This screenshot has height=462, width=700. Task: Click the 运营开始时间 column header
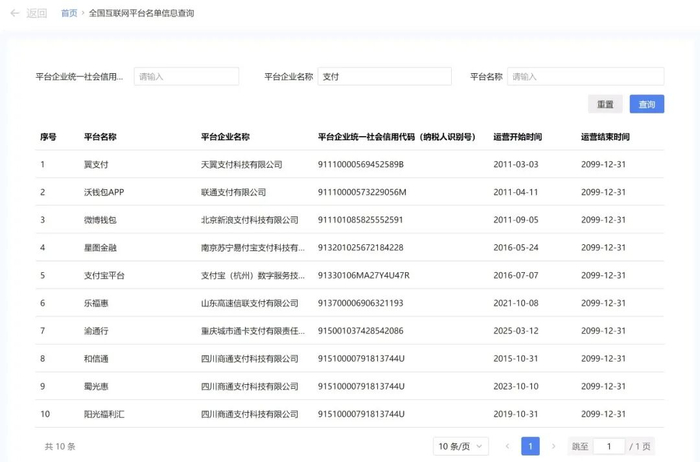[x=517, y=137]
